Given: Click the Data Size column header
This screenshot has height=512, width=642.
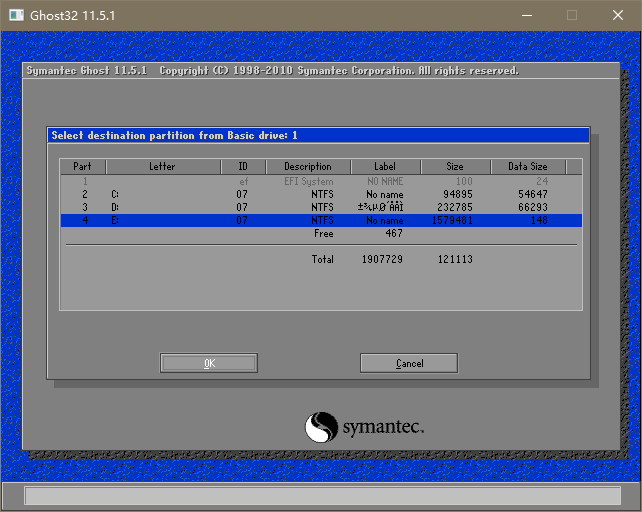Looking at the screenshot, I should 528,166.
